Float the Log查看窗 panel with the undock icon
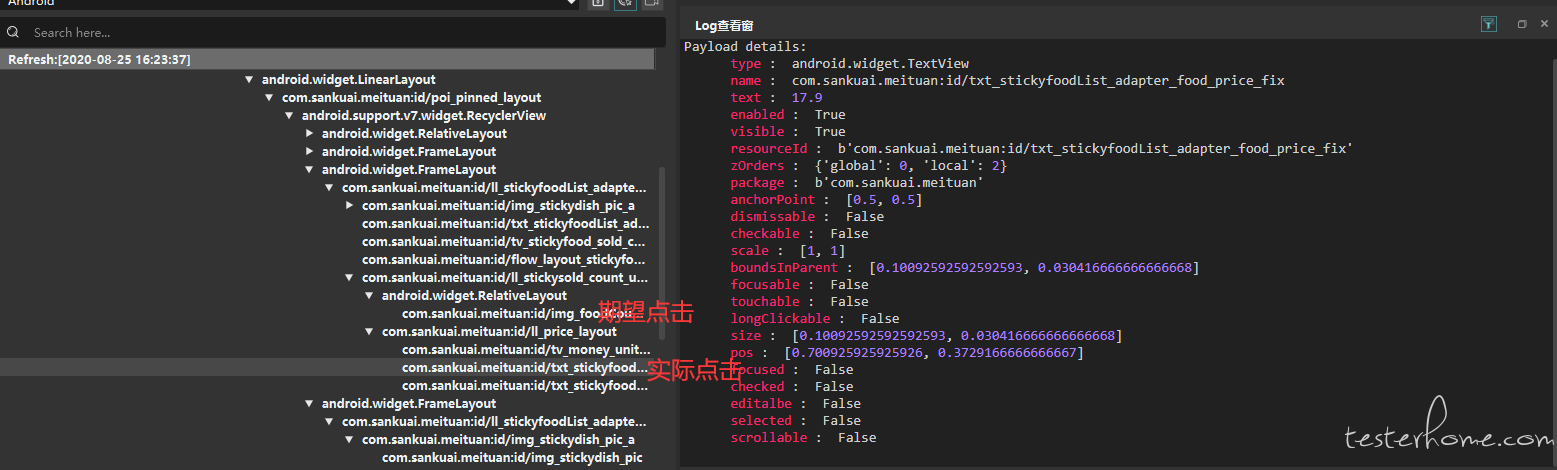This screenshot has width=1557, height=470. point(1522,24)
